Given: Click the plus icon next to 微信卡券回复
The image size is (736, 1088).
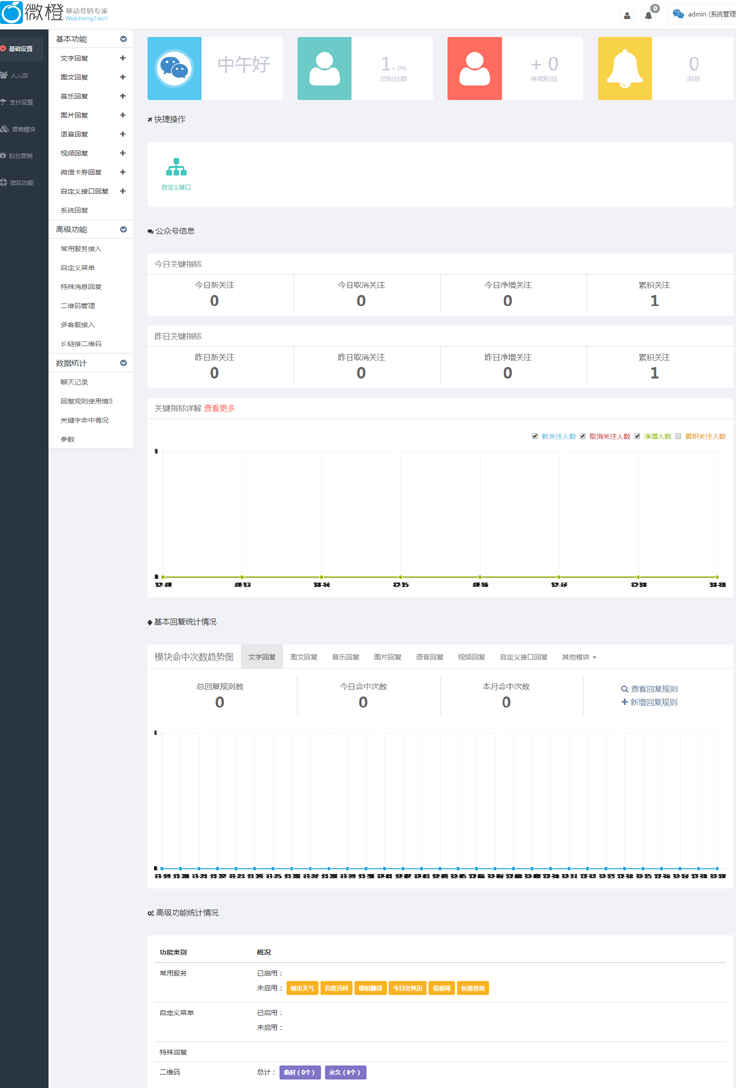Looking at the screenshot, I should [x=123, y=172].
